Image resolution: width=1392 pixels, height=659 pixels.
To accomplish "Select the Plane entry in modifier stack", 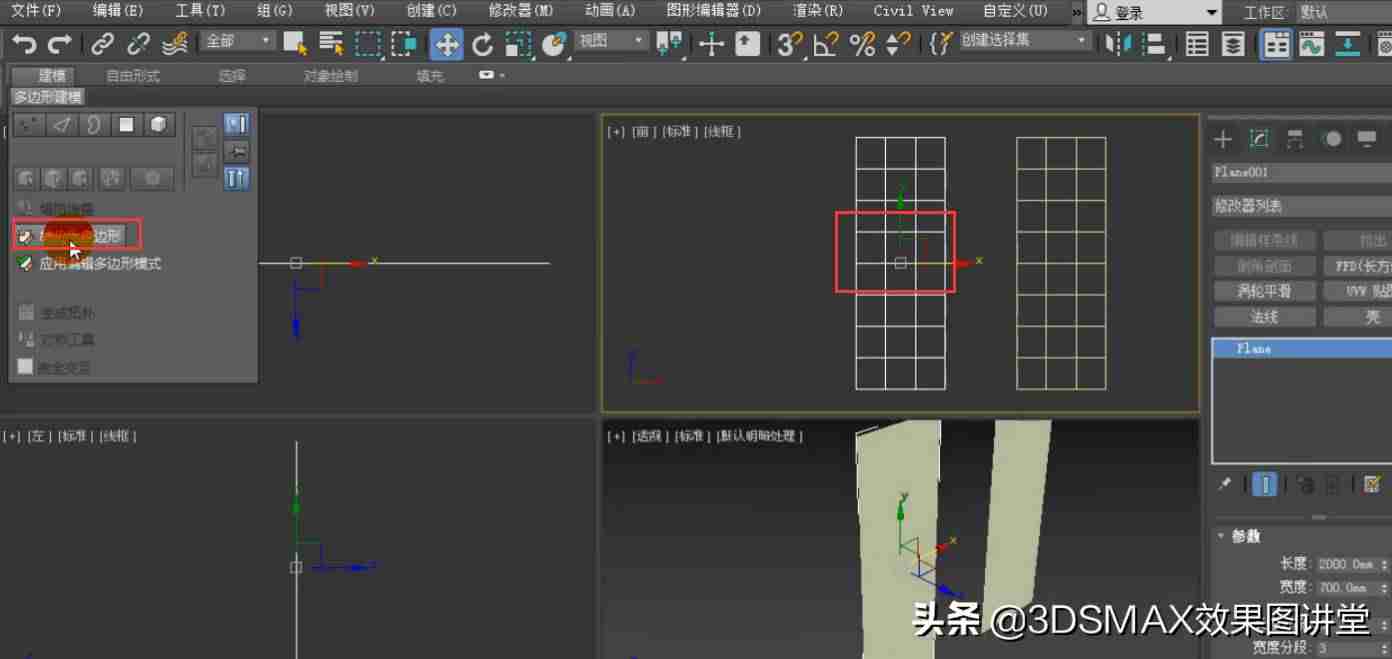I will pyautogui.click(x=1301, y=349).
